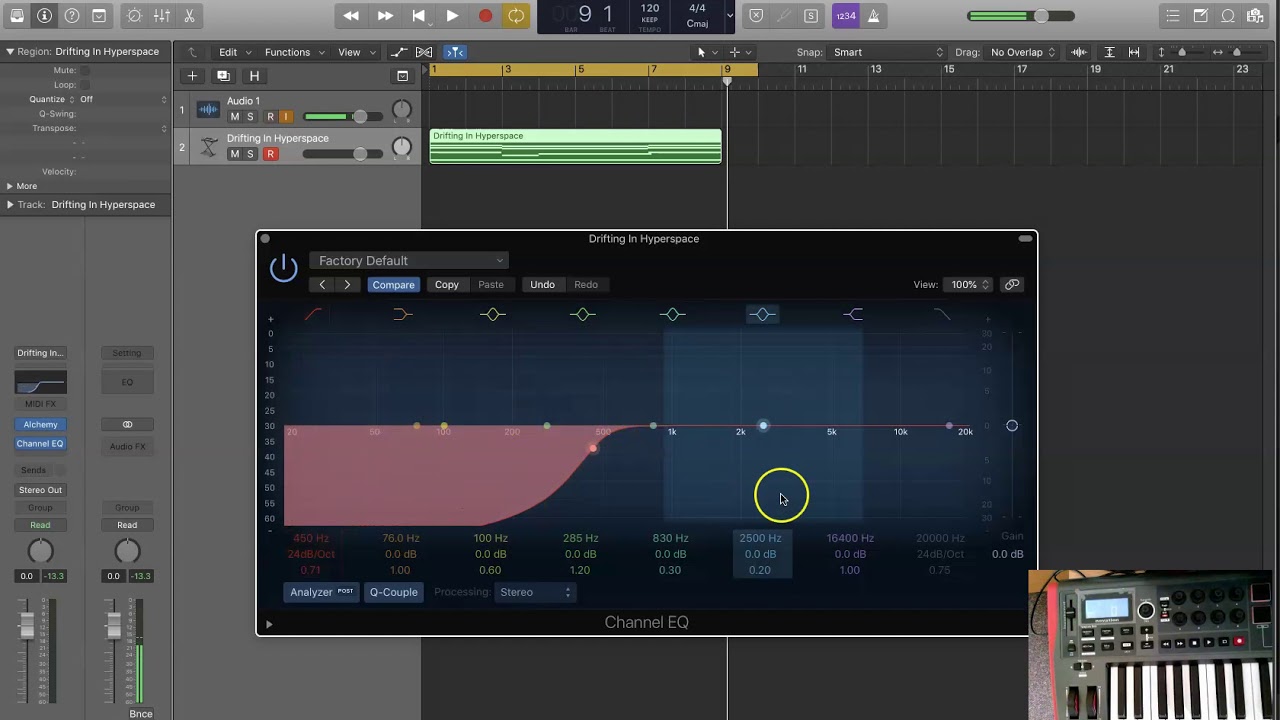Viewport: 1280px width, 720px height.
Task: Open the Processing Stereo dropdown
Action: pos(535,592)
